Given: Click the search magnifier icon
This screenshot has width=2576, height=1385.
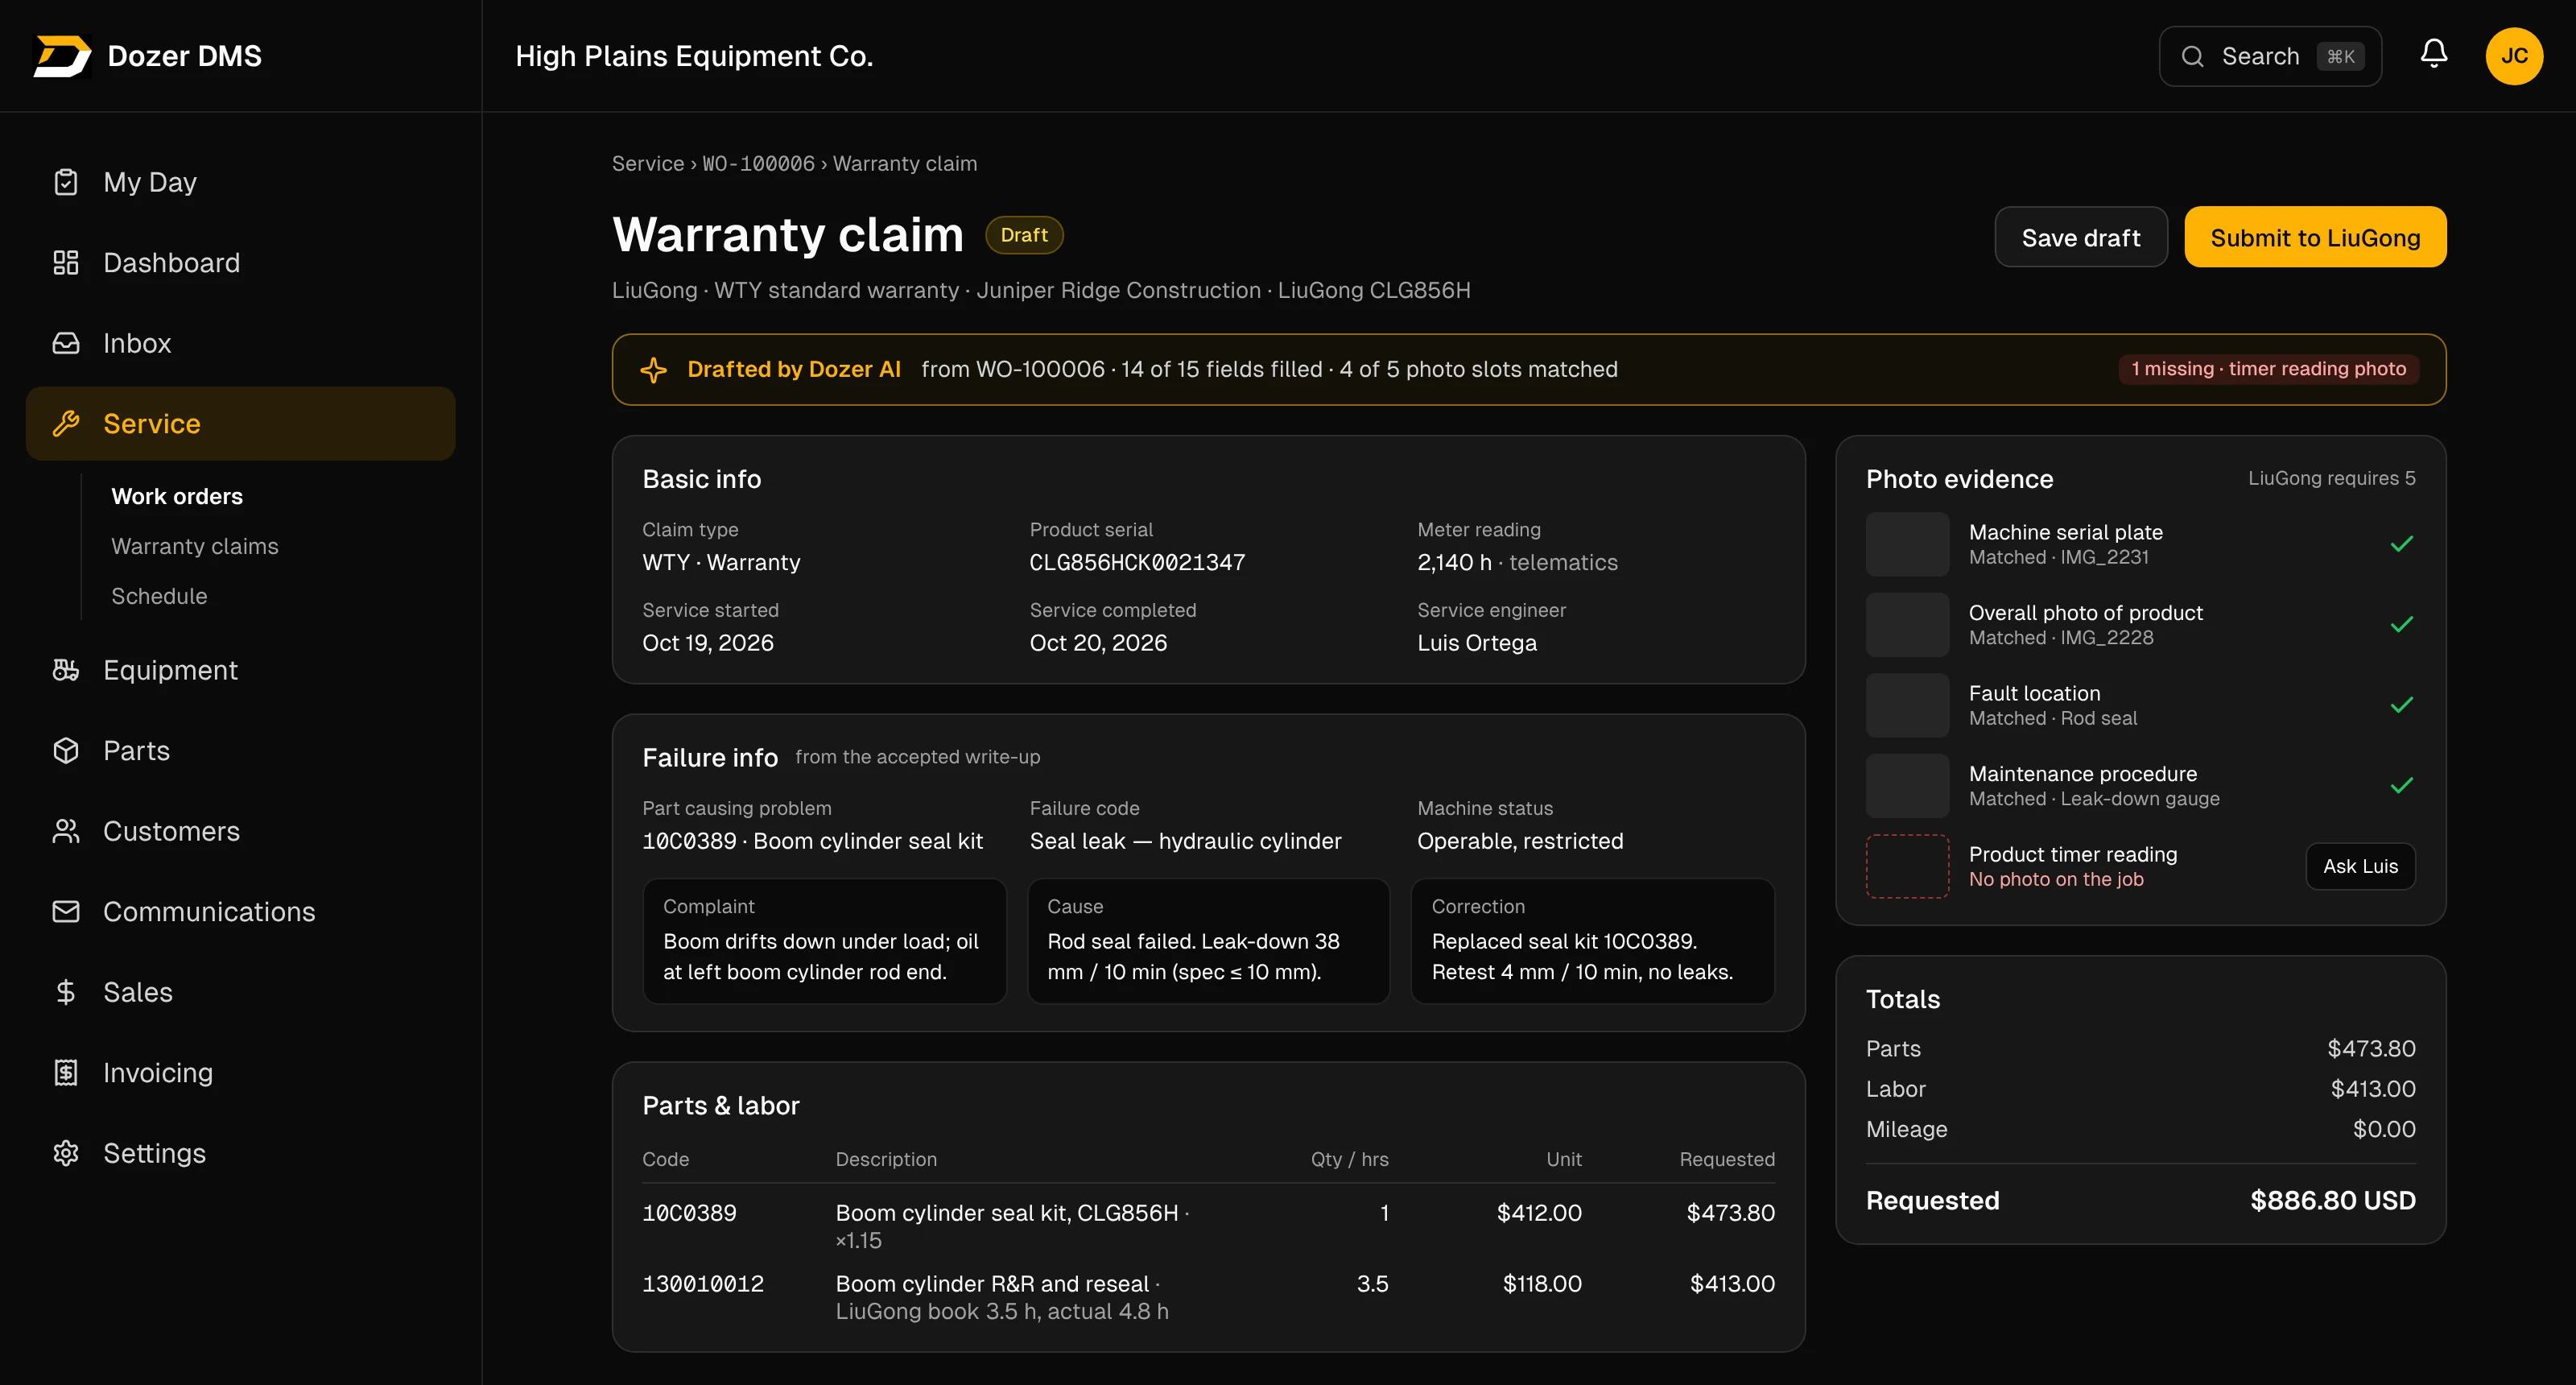Looking at the screenshot, I should click(x=2192, y=56).
